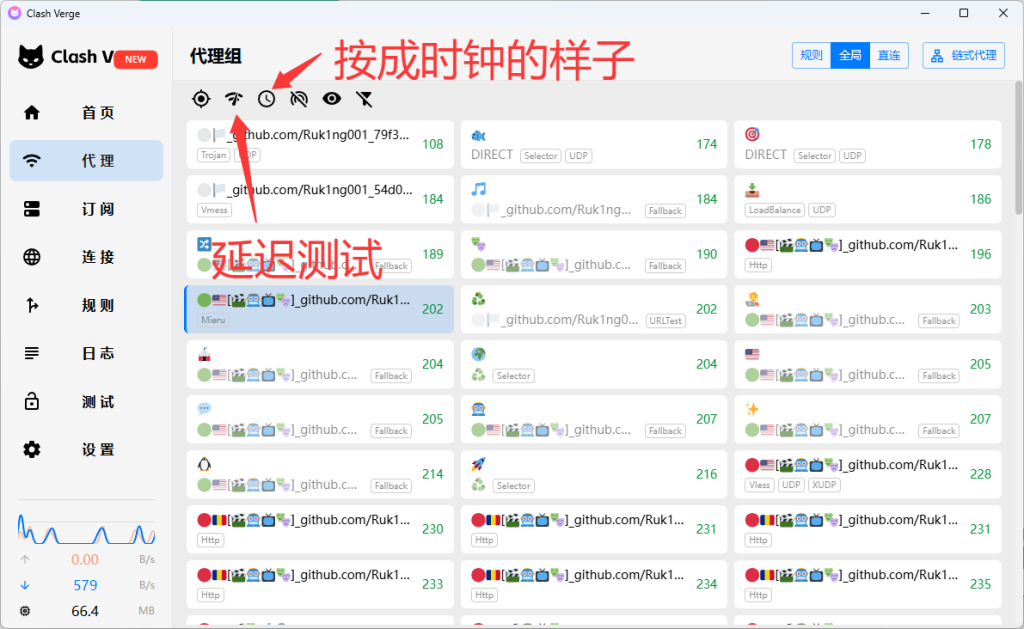Click the penguin icon on card 214
Image resolution: width=1024 pixels, height=629 pixels.
204,464
